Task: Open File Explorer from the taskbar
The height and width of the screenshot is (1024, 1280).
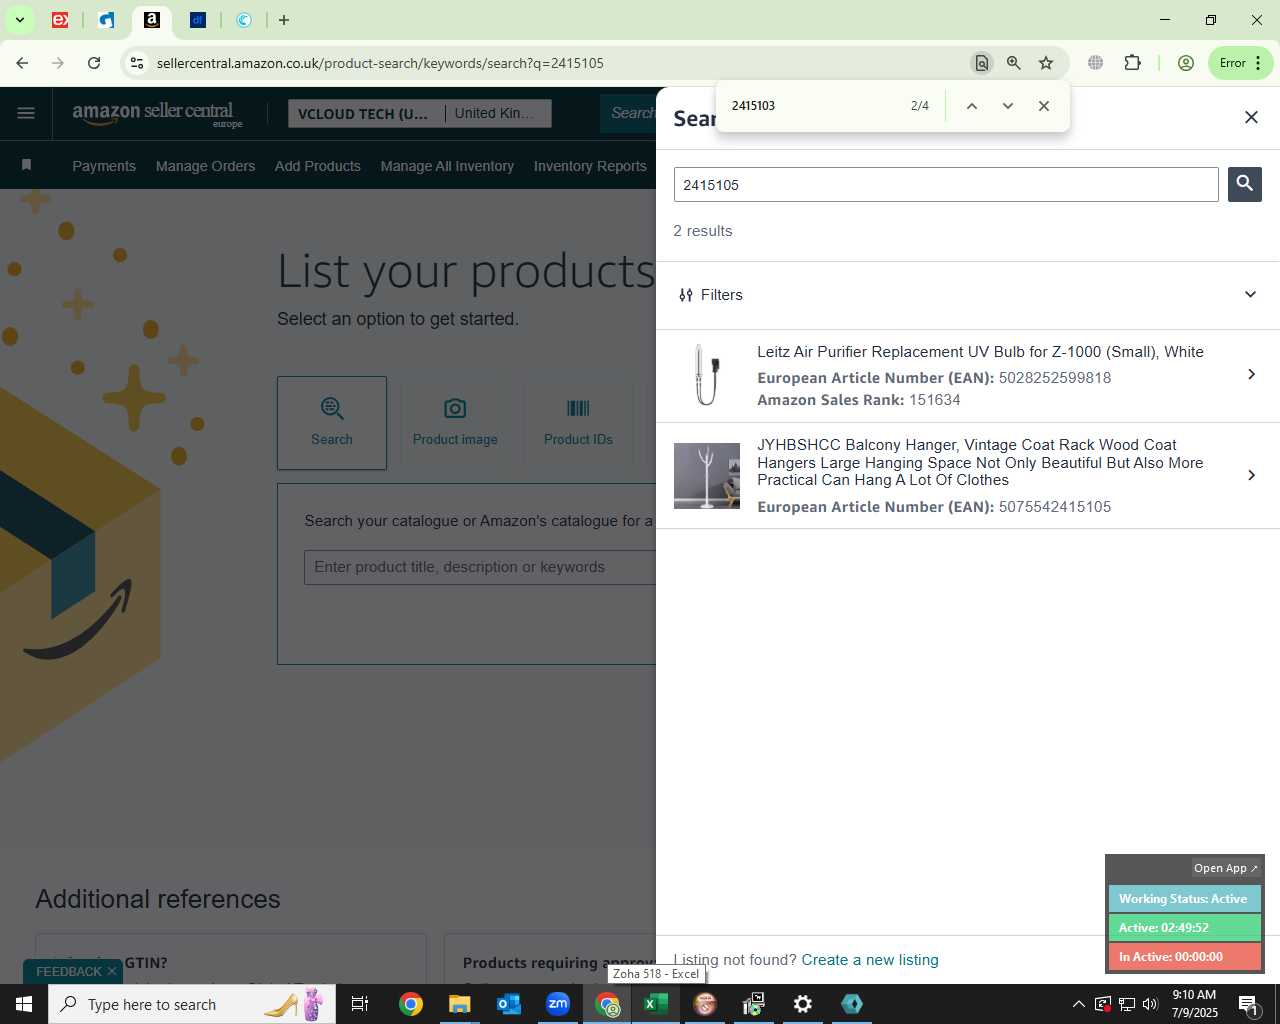Action: tap(459, 1004)
